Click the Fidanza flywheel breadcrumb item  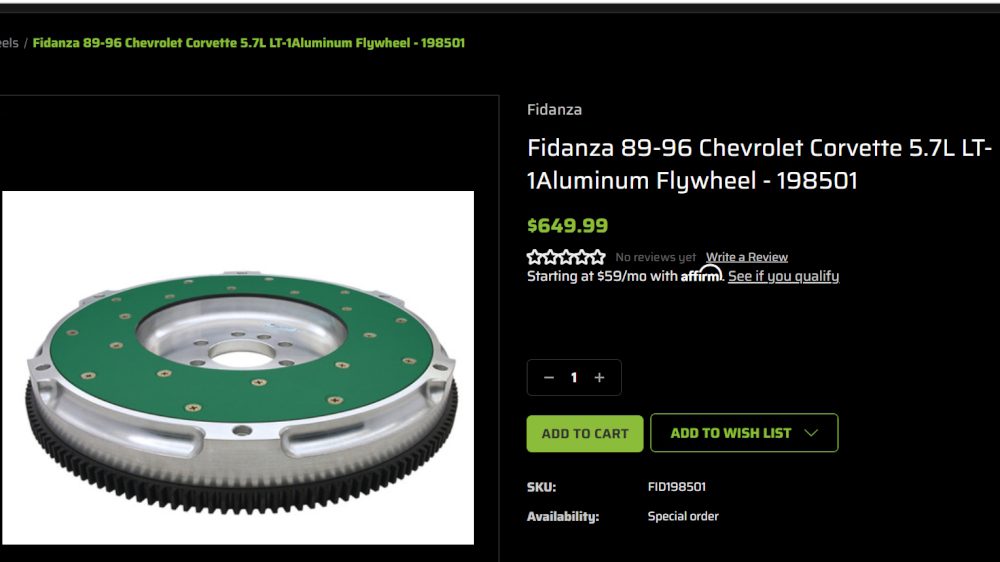pos(249,43)
